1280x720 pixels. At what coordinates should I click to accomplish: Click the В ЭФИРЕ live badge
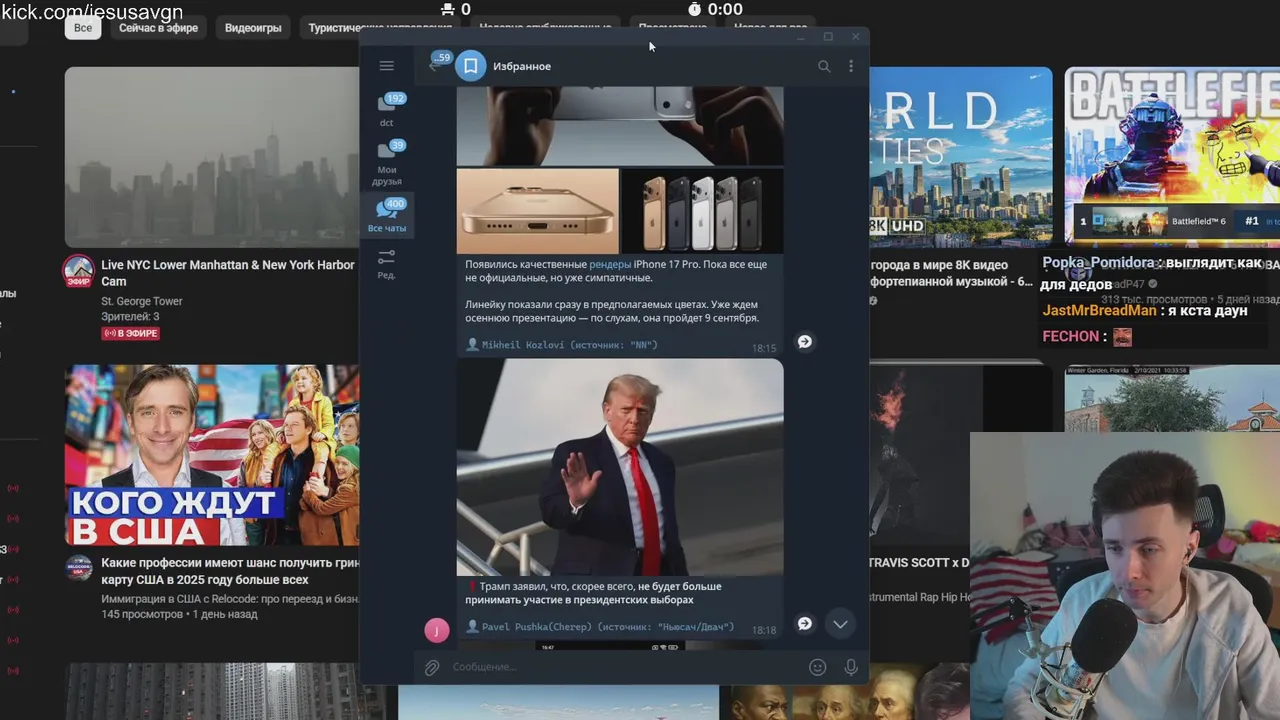pyautogui.click(x=130, y=333)
